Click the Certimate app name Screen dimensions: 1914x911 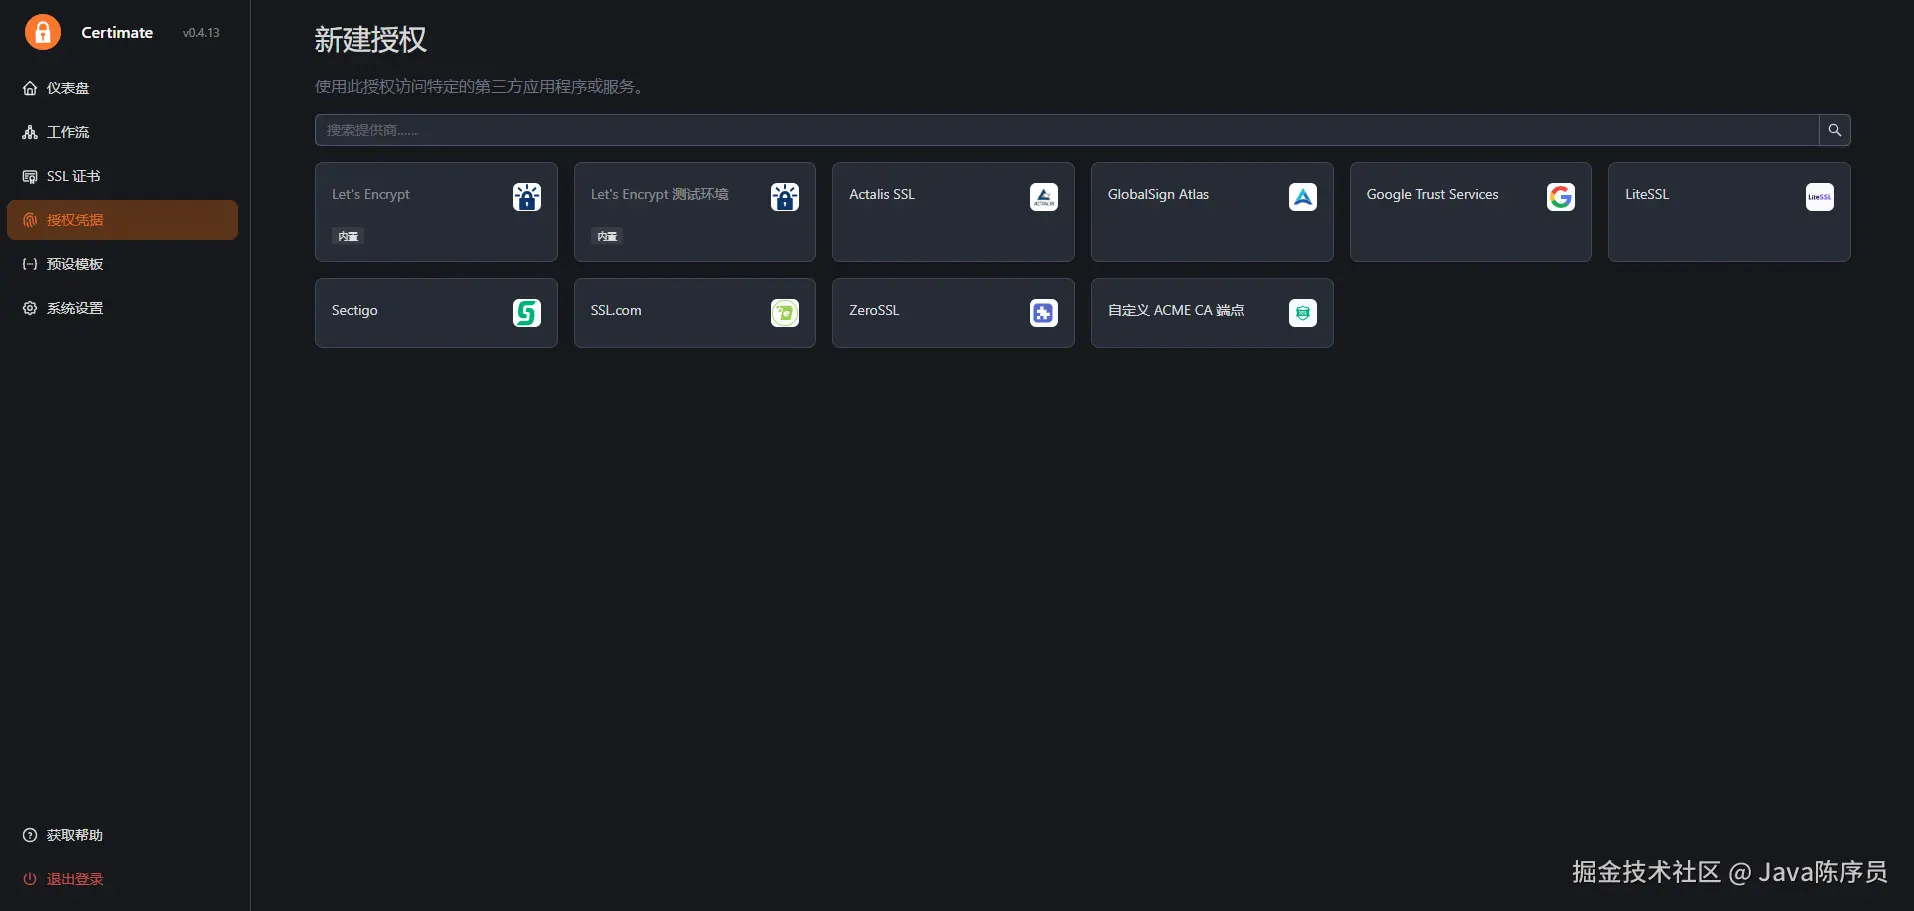[117, 32]
